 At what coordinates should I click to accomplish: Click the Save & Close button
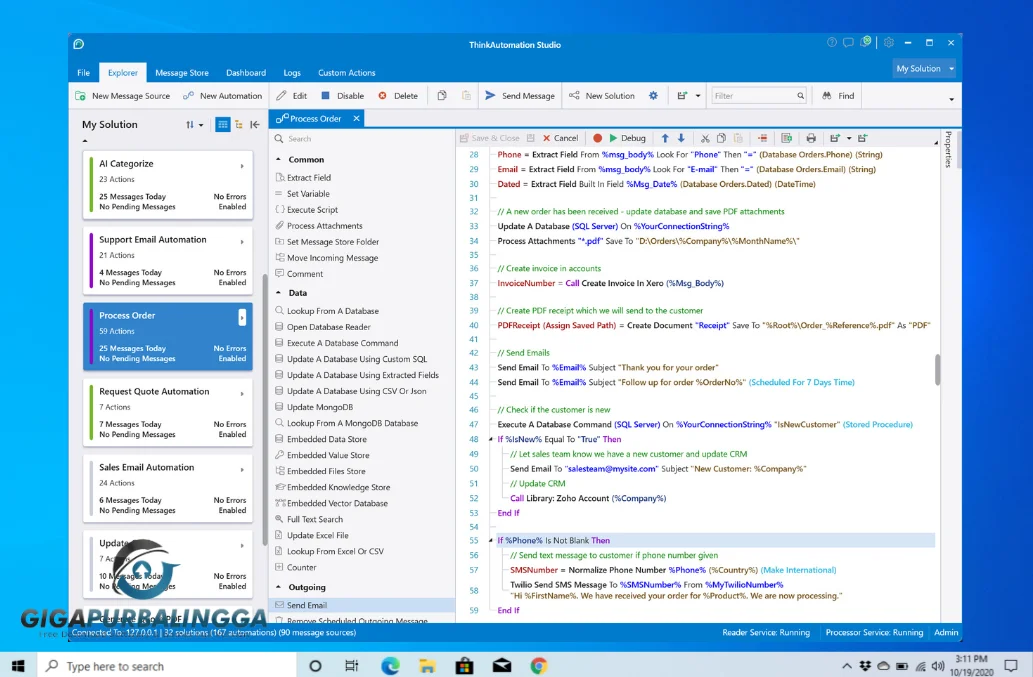point(489,138)
